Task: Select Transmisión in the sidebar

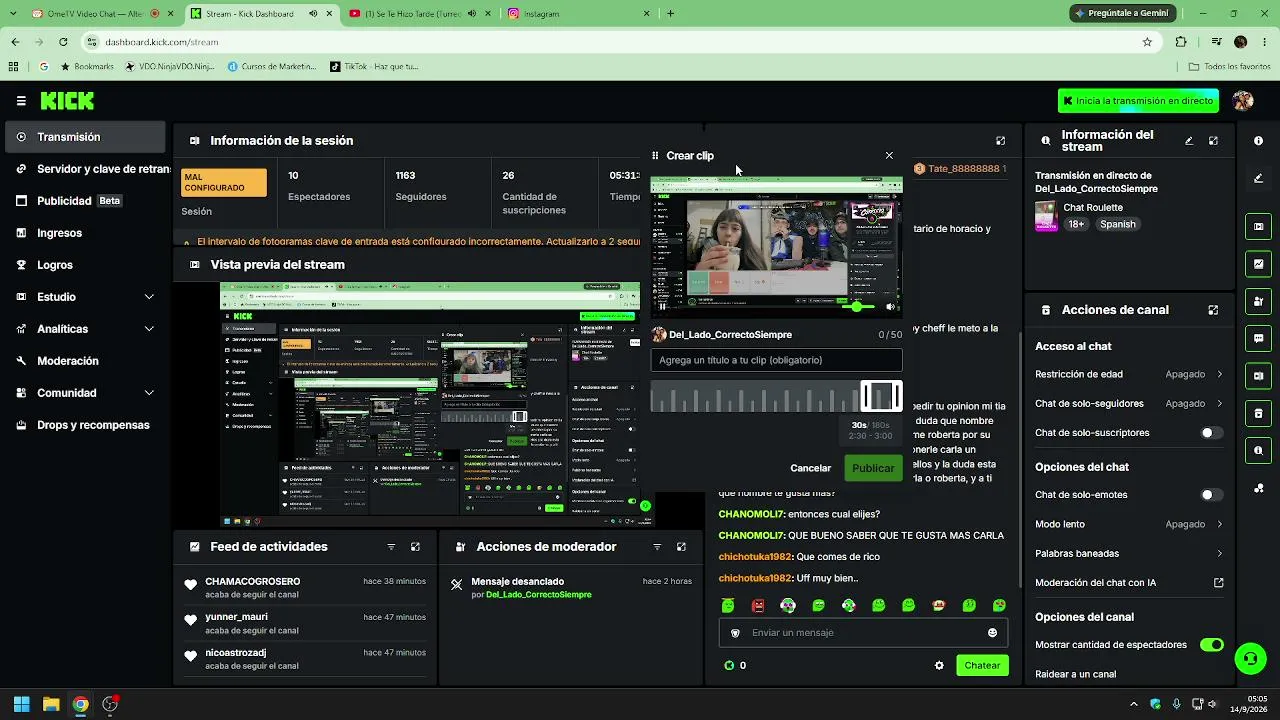Action: point(86,137)
